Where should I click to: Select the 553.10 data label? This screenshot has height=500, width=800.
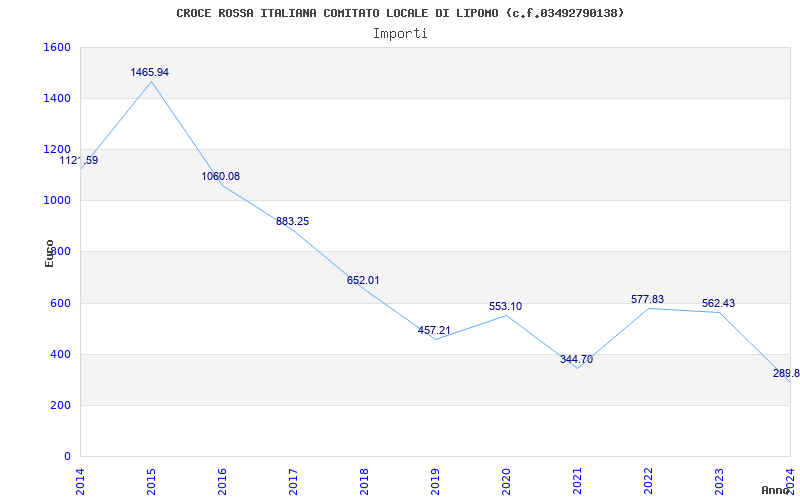(x=505, y=306)
